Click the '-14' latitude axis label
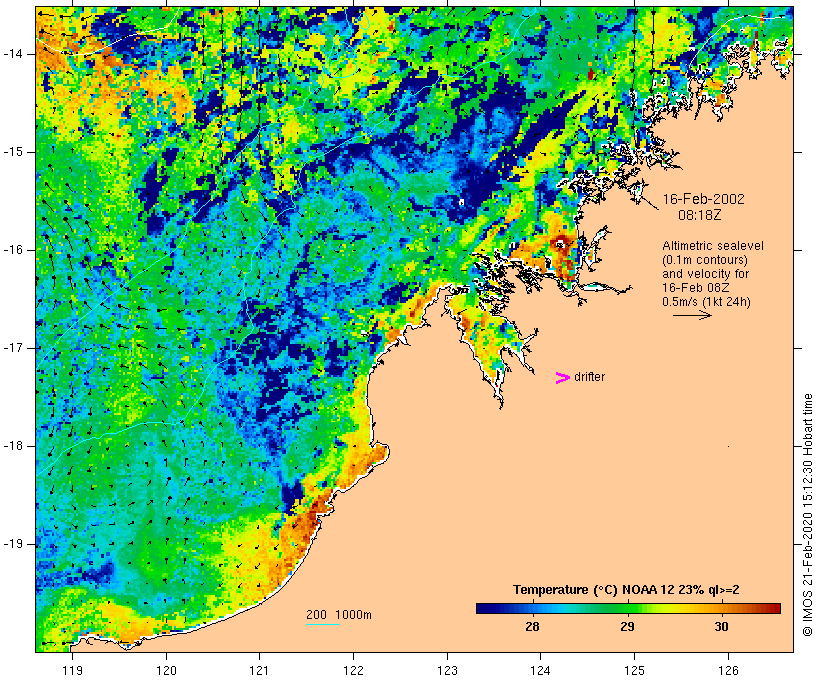The height and width of the screenshot is (680, 820). [12, 54]
